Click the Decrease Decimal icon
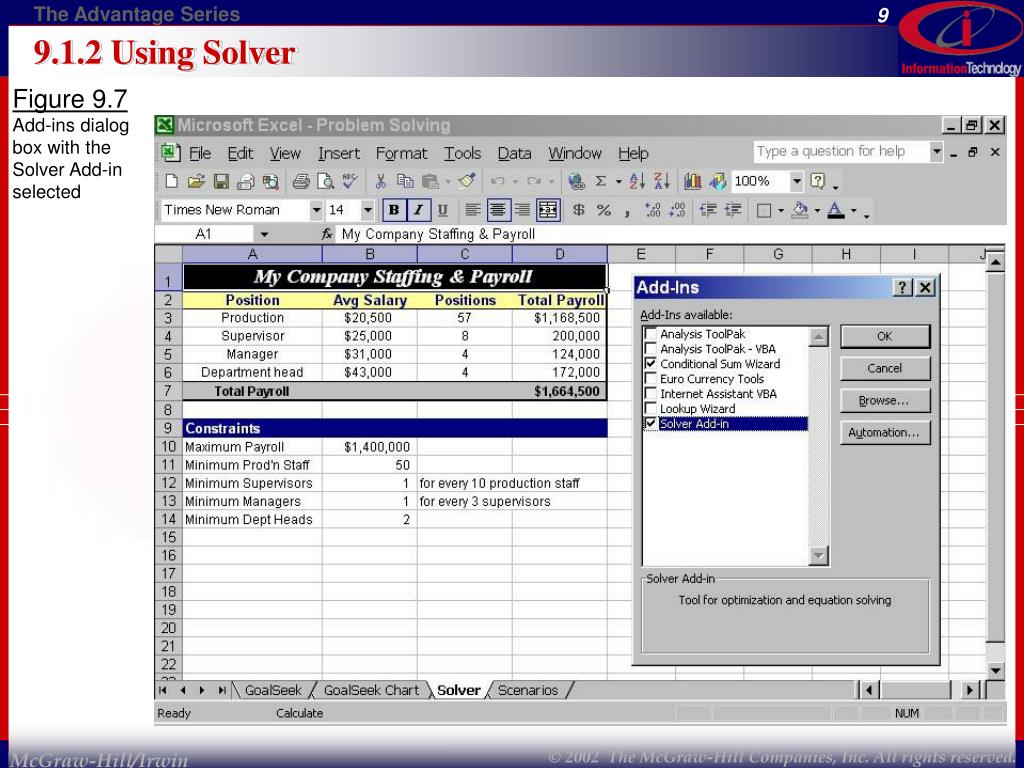Screen dimensions: 1024x768 click(677, 210)
